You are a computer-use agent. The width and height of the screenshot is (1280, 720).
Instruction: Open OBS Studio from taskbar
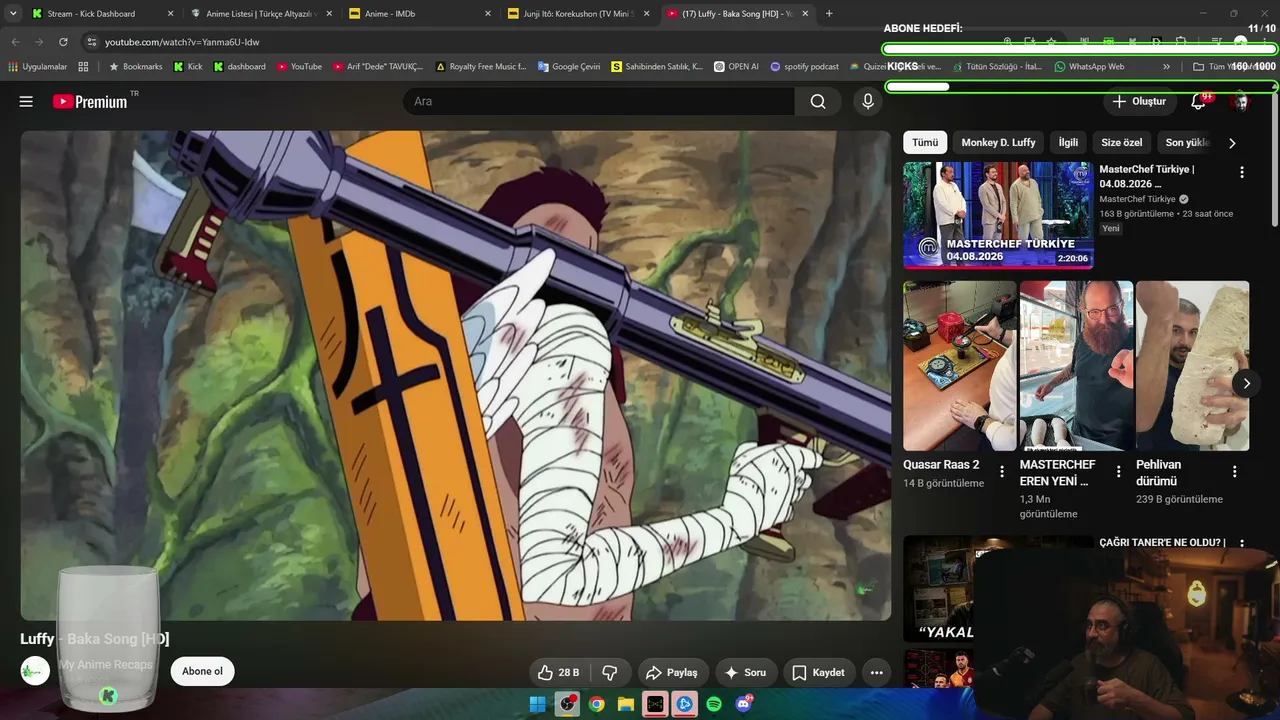coord(568,704)
